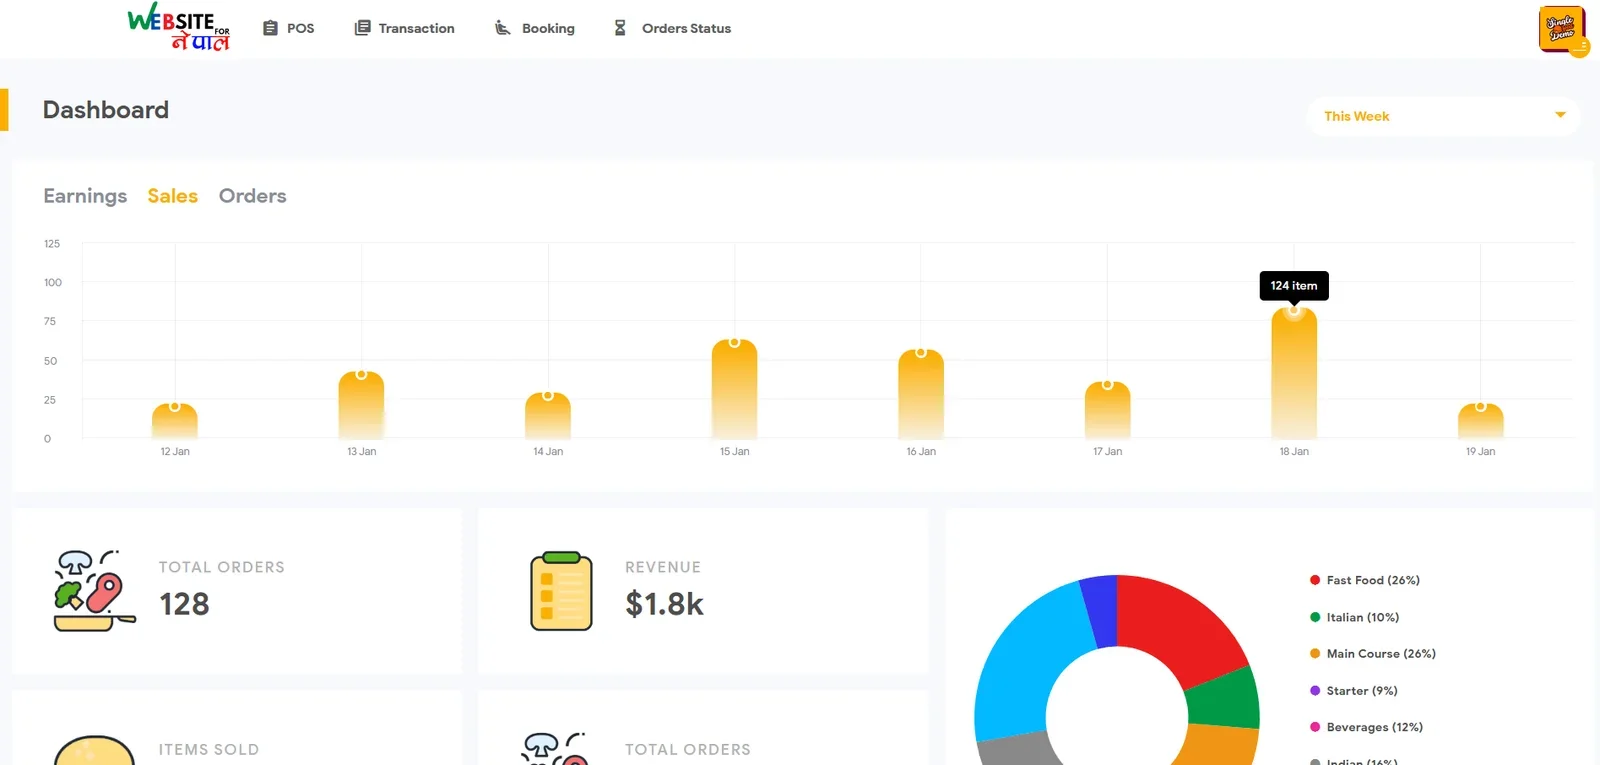Click the 19 Jan bar

1480,421
